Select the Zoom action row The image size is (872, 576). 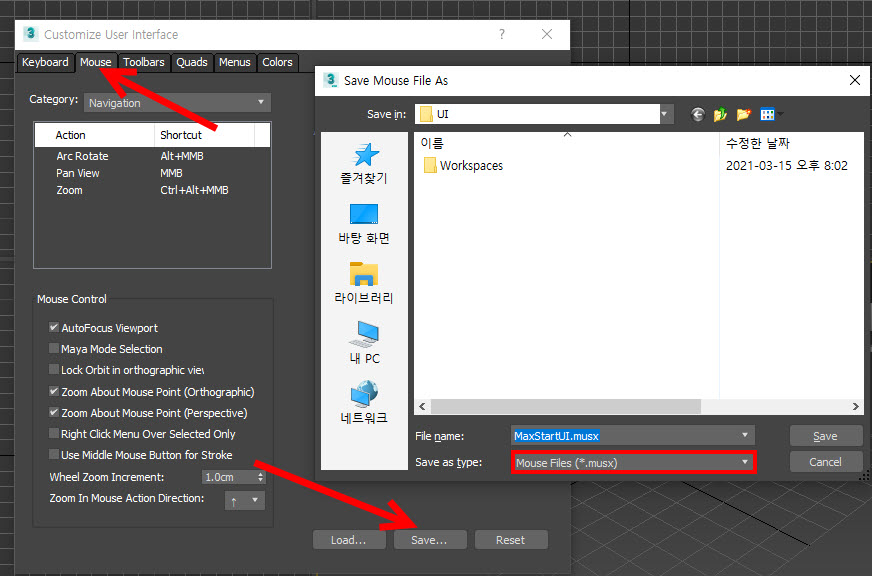tap(152, 190)
